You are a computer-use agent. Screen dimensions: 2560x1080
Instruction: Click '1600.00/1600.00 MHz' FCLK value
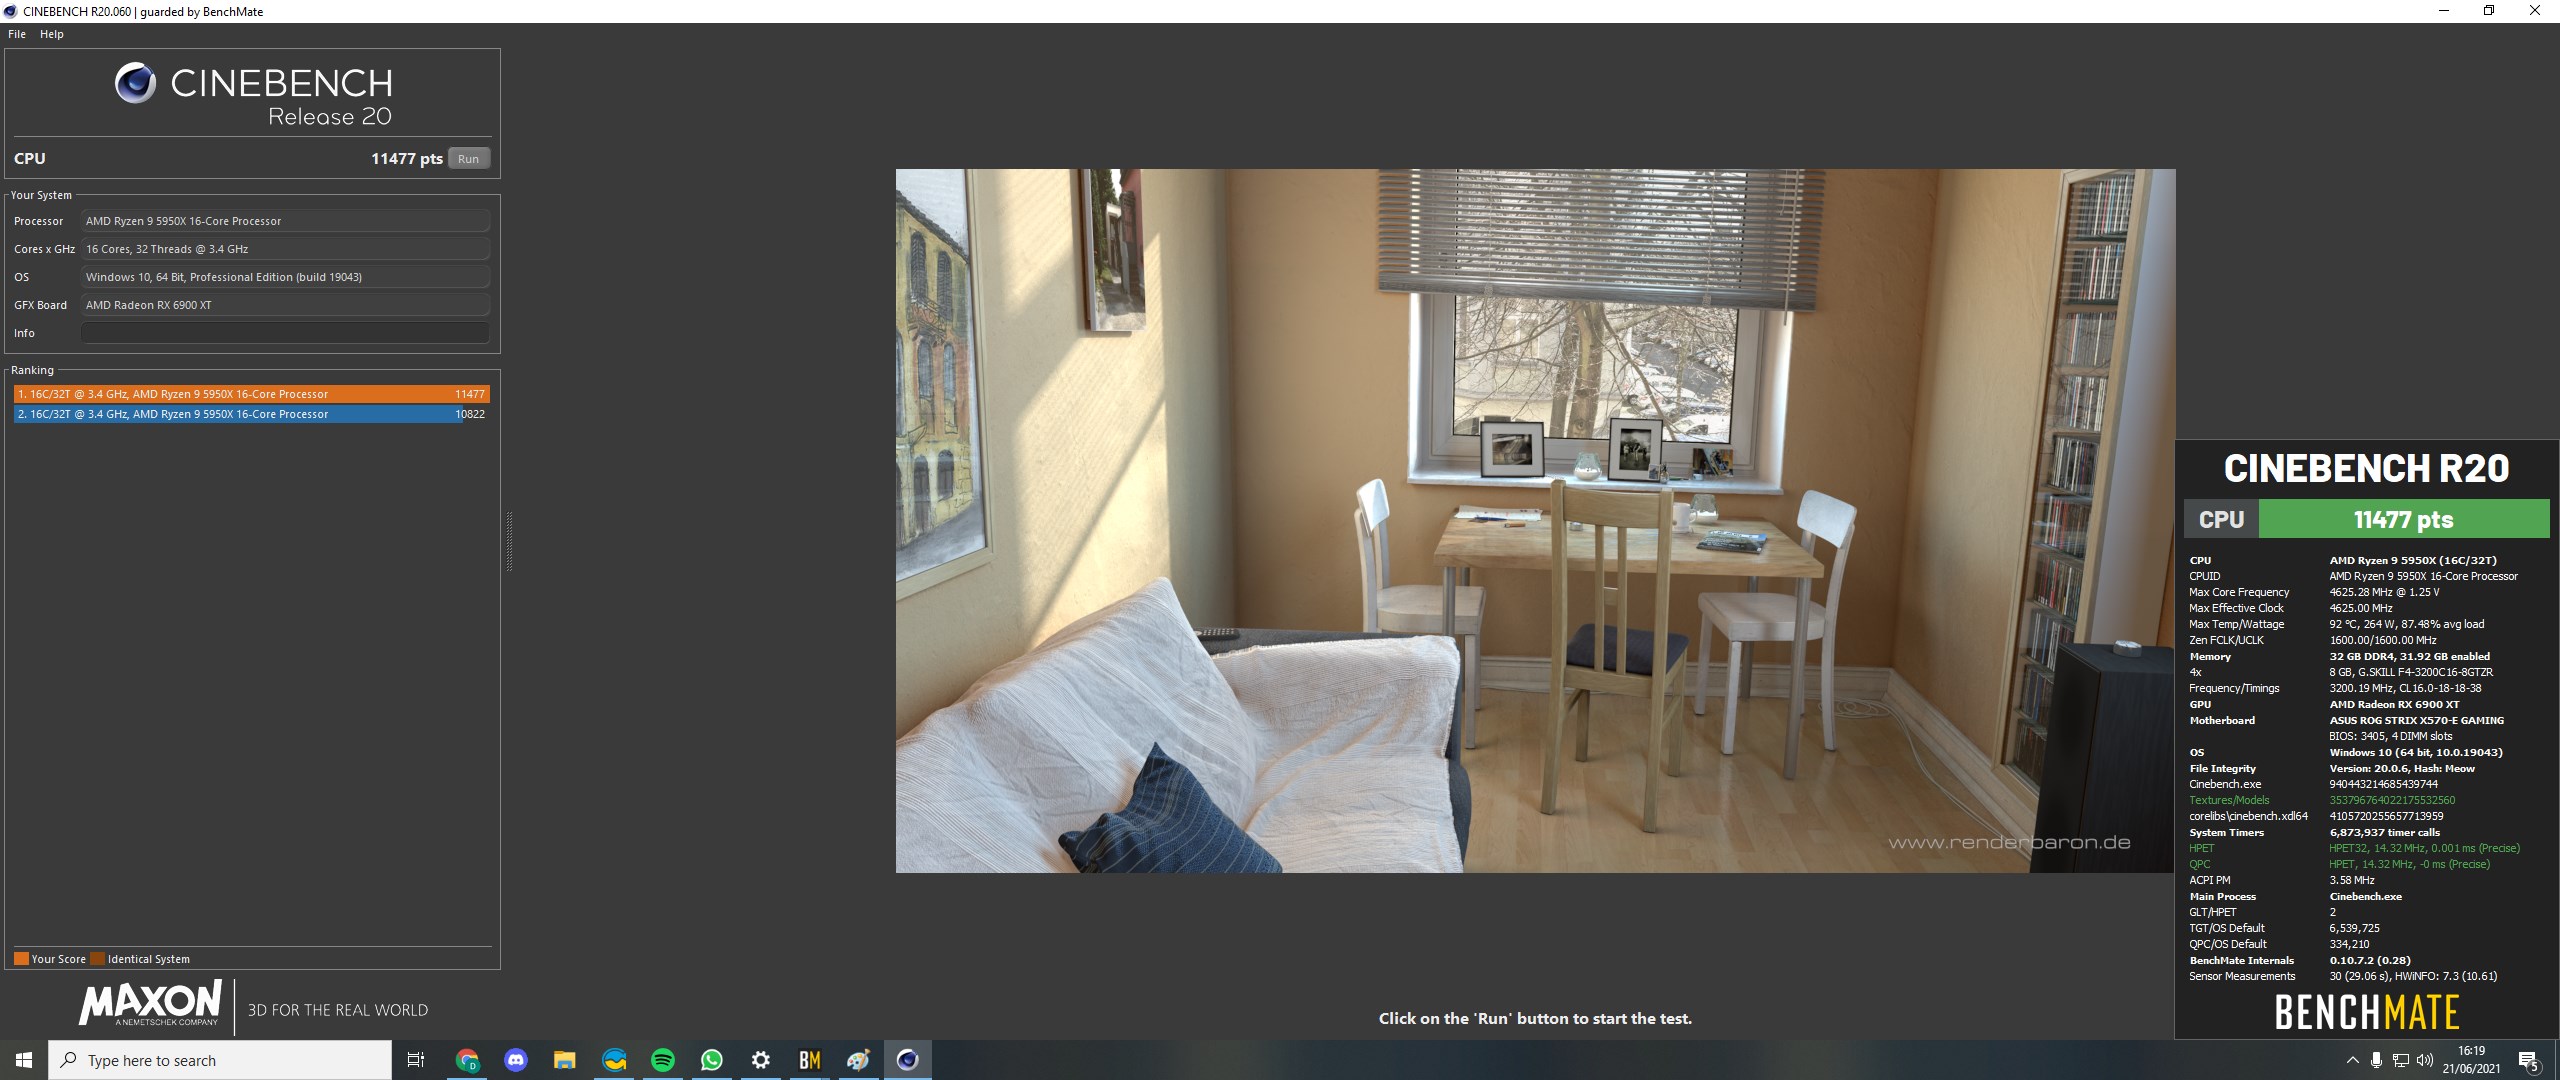pyautogui.click(x=2382, y=640)
